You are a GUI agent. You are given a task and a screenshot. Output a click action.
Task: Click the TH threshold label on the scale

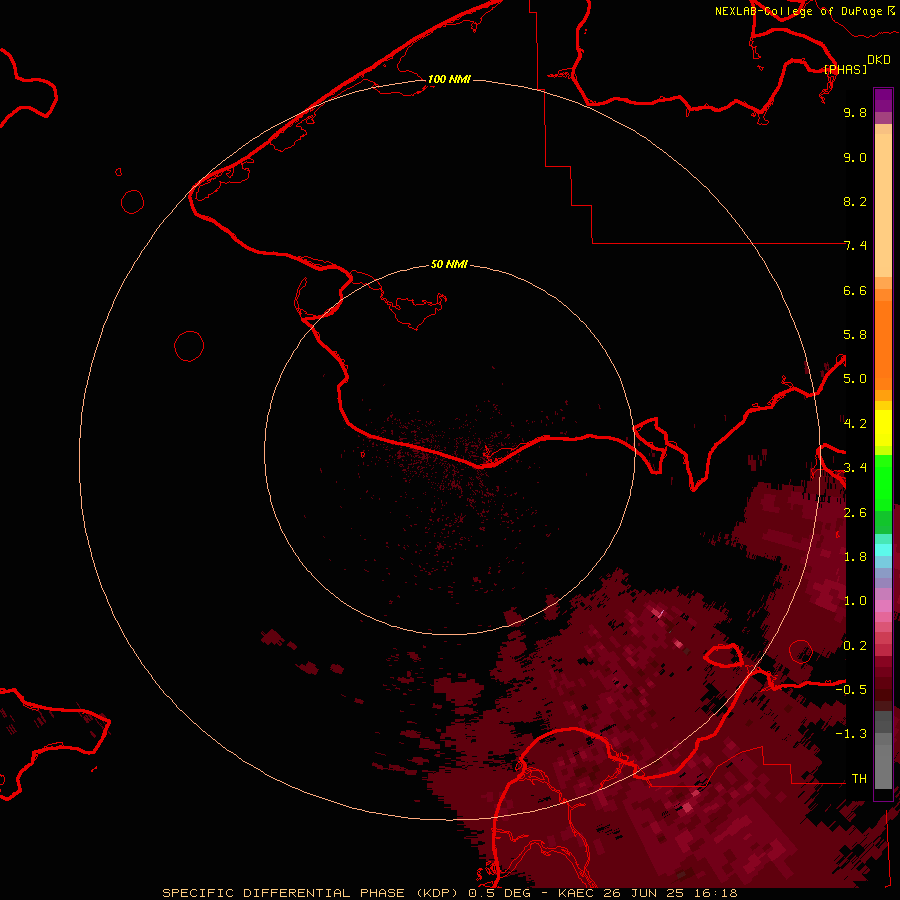click(x=859, y=779)
